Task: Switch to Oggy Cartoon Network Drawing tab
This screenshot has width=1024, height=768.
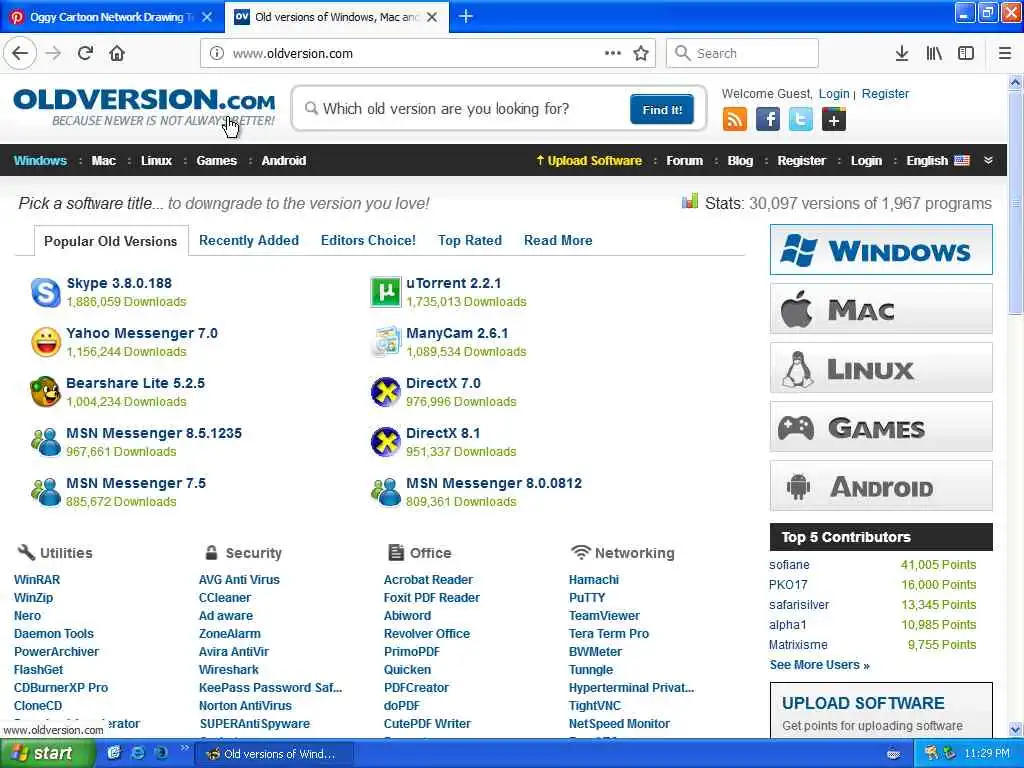Action: (x=111, y=17)
